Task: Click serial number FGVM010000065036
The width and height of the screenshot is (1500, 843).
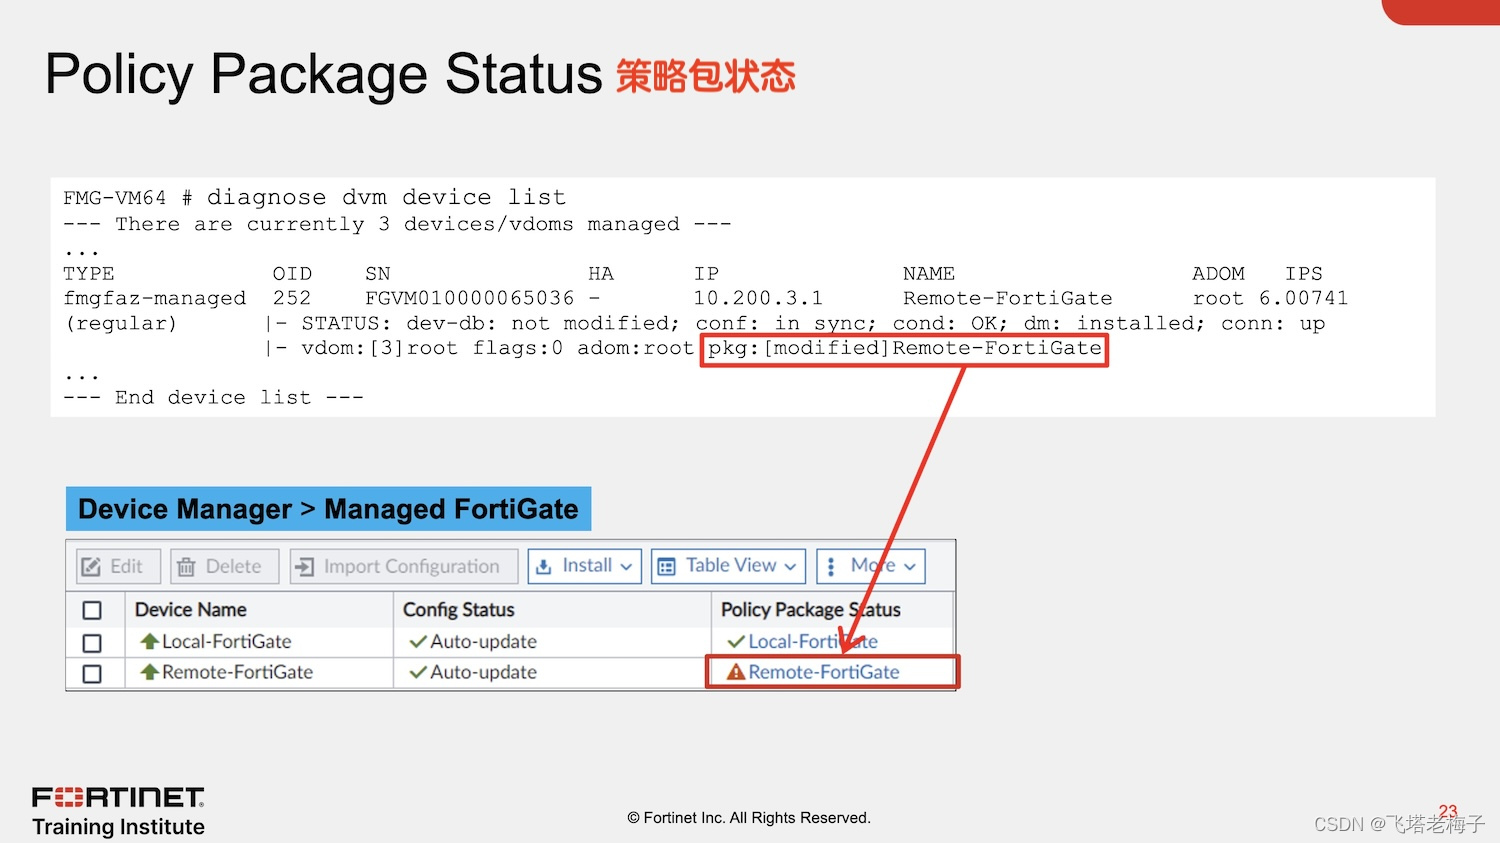Action: pos(469,298)
